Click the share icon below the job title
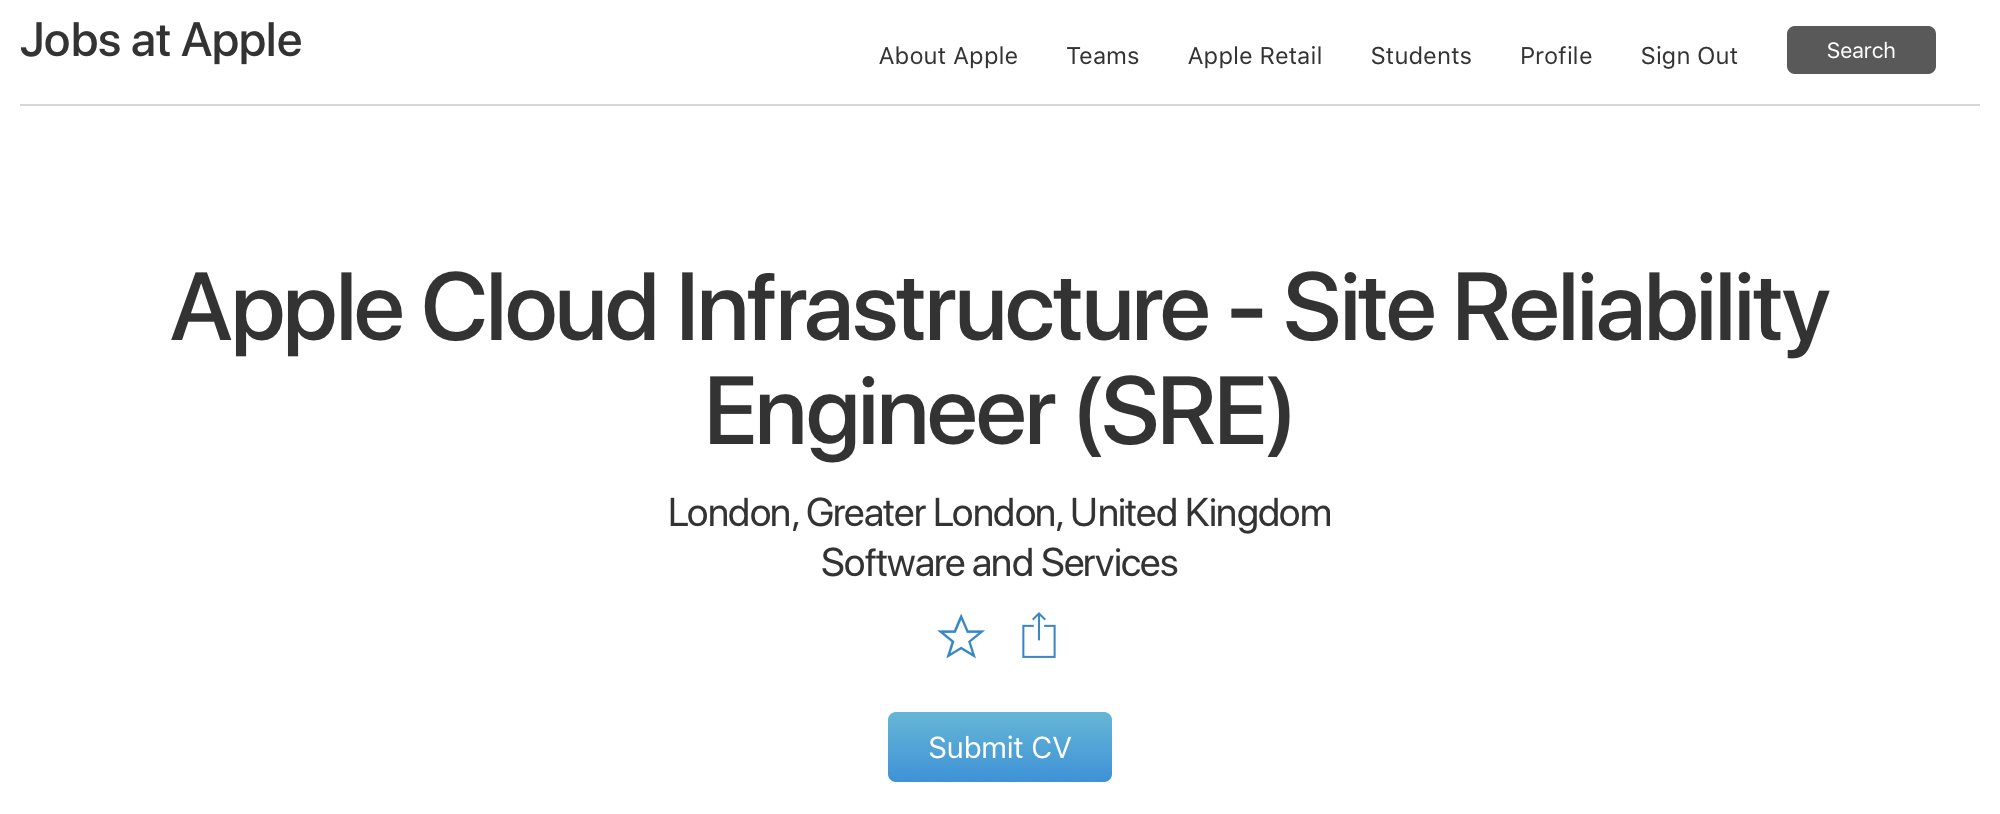This screenshot has width=2000, height=814. pyautogui.click(x=1039, y=636)
